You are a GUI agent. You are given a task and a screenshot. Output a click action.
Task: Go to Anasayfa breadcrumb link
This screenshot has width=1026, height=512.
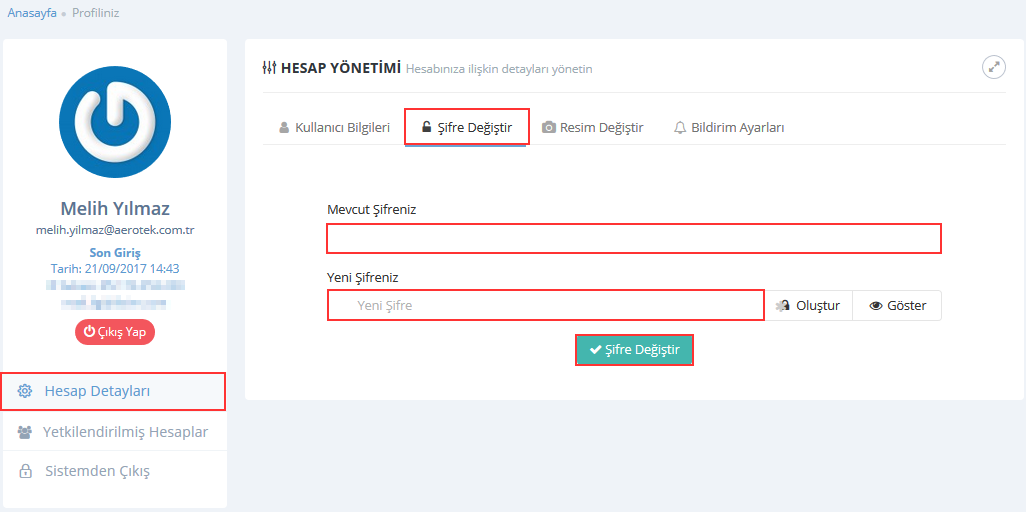[x=32, y=14]
